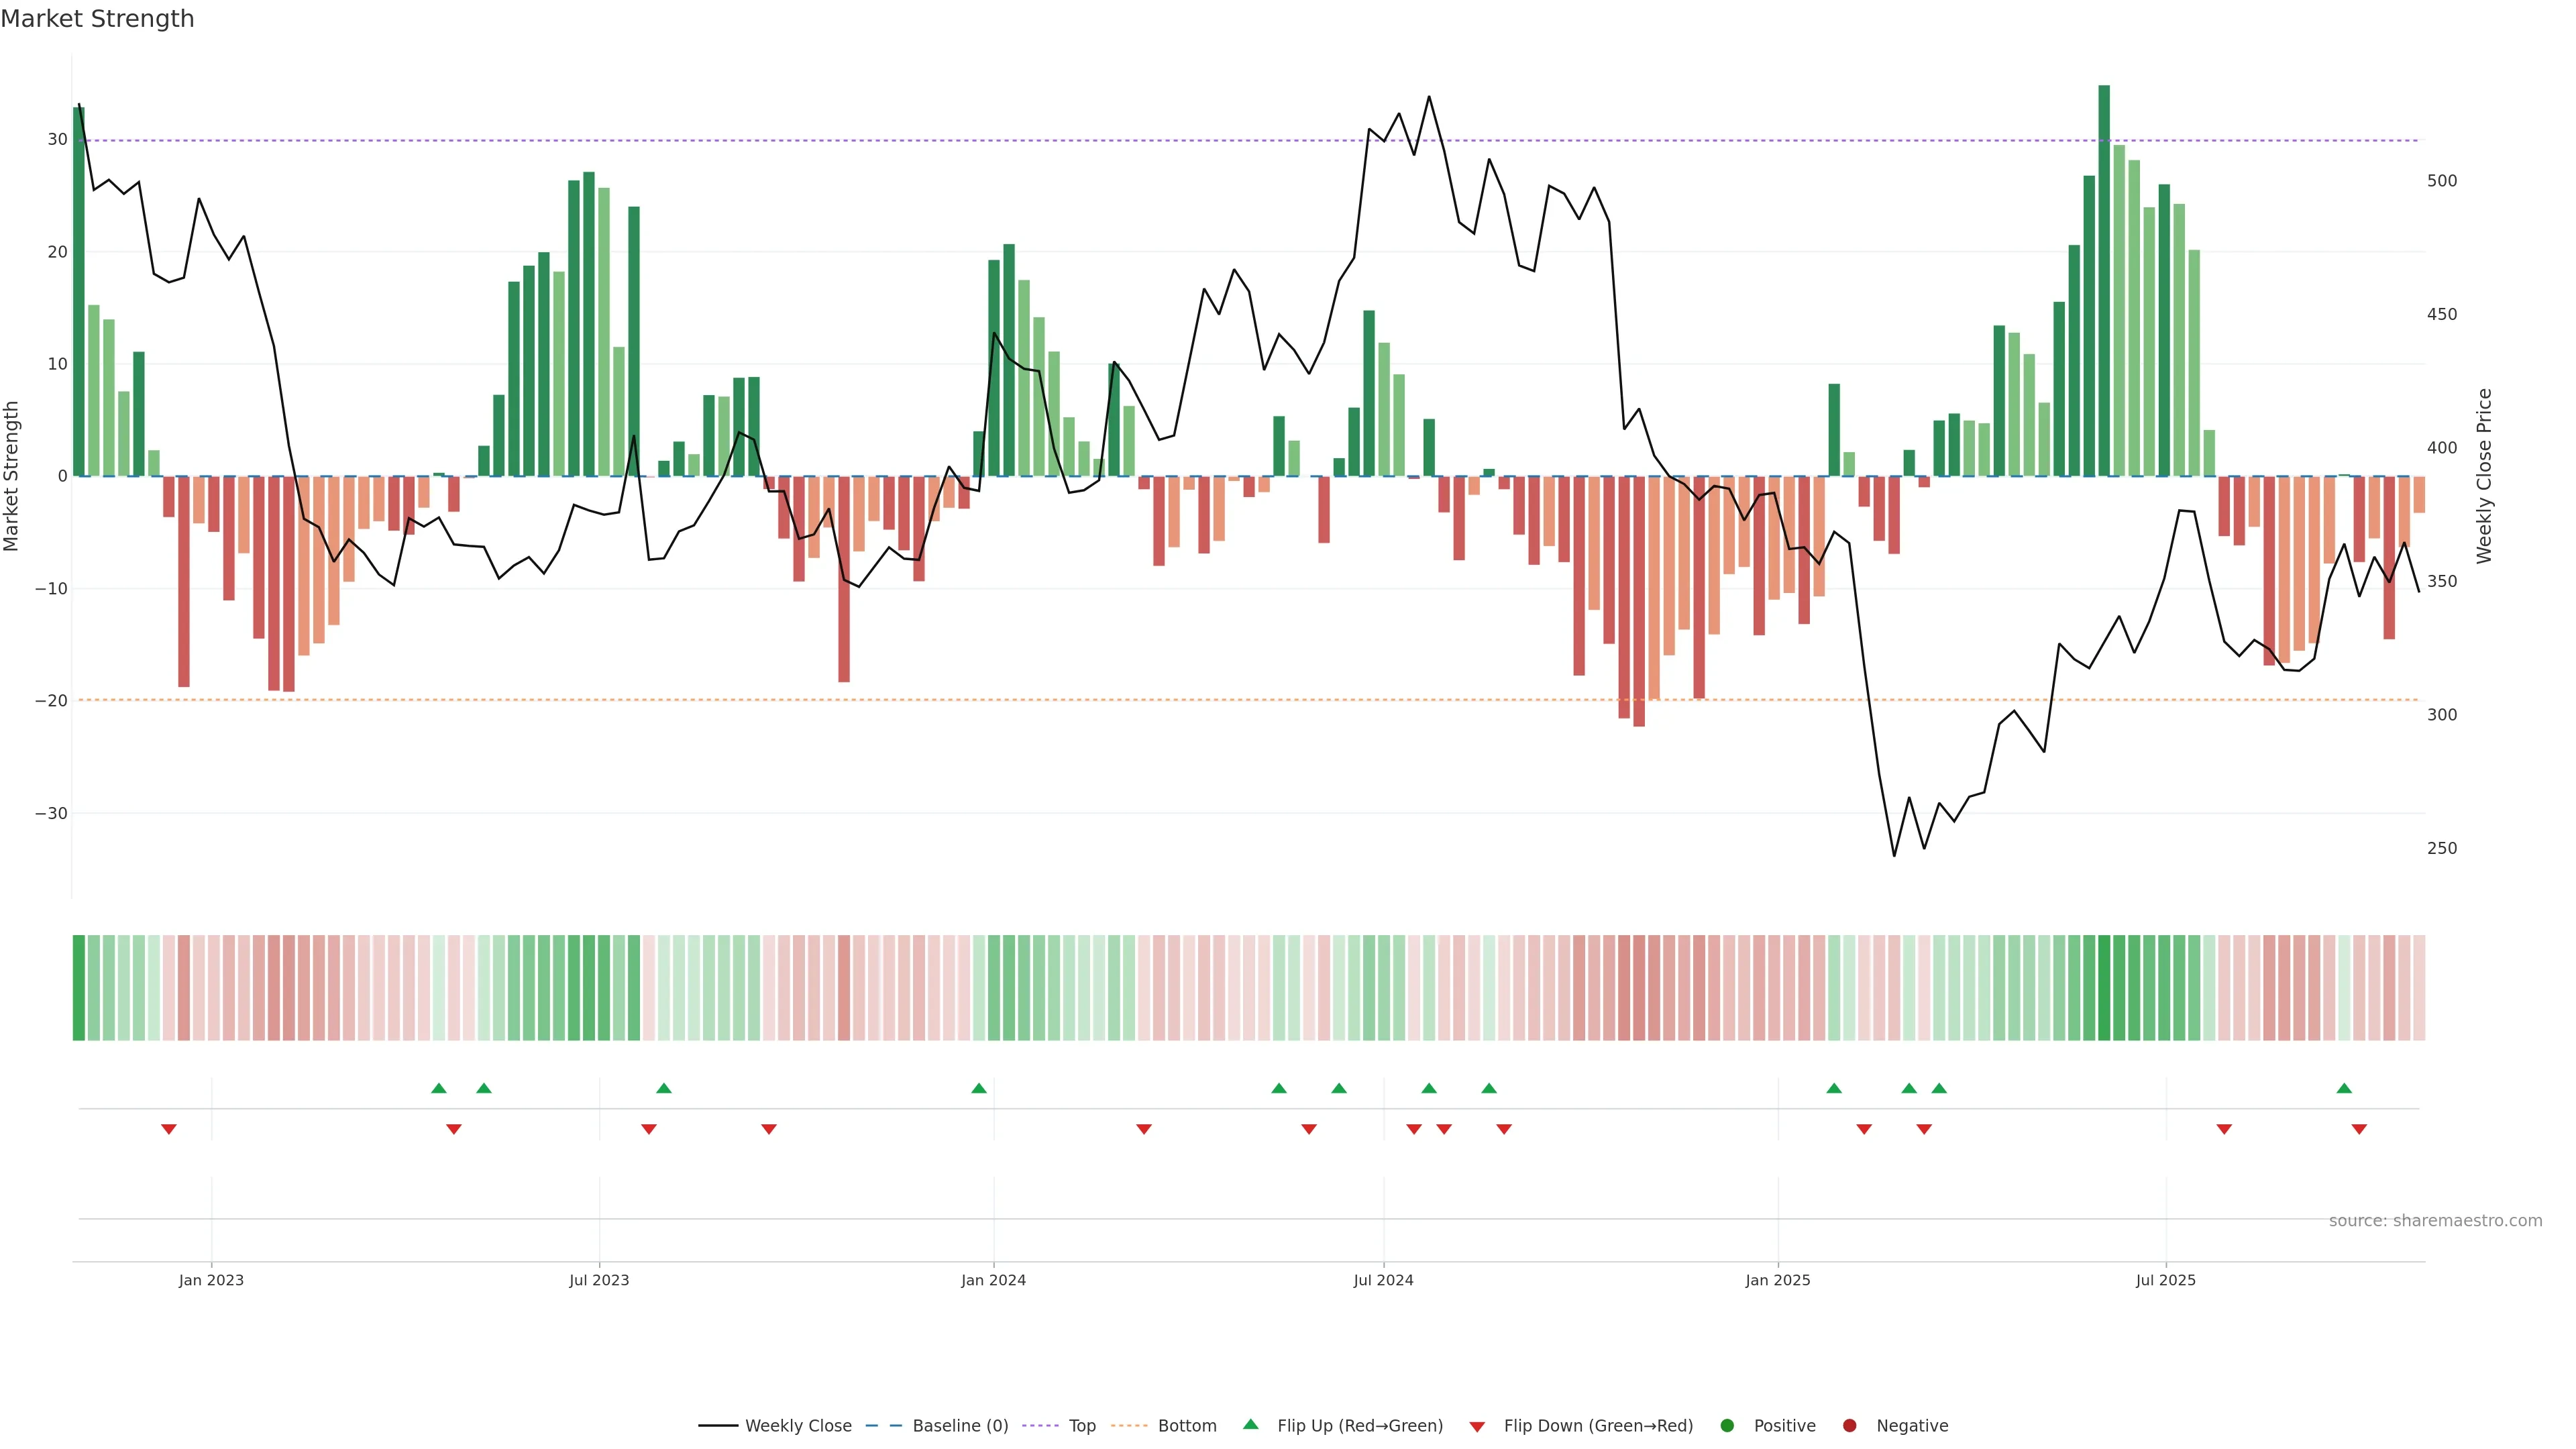This screenshot has height=1449, width=2576.
Task: Click the Flip Up green triangle legend icon
Action: tap(1250, 1424)
